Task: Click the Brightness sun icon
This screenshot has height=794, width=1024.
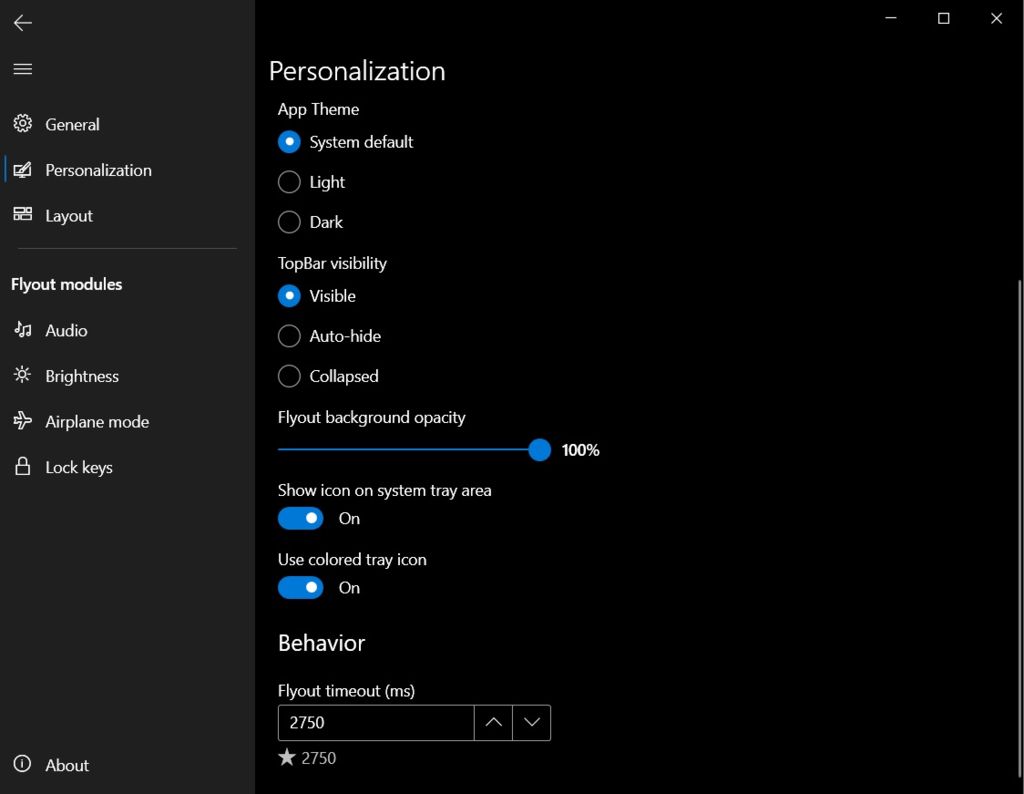Action: pos(22,376)
